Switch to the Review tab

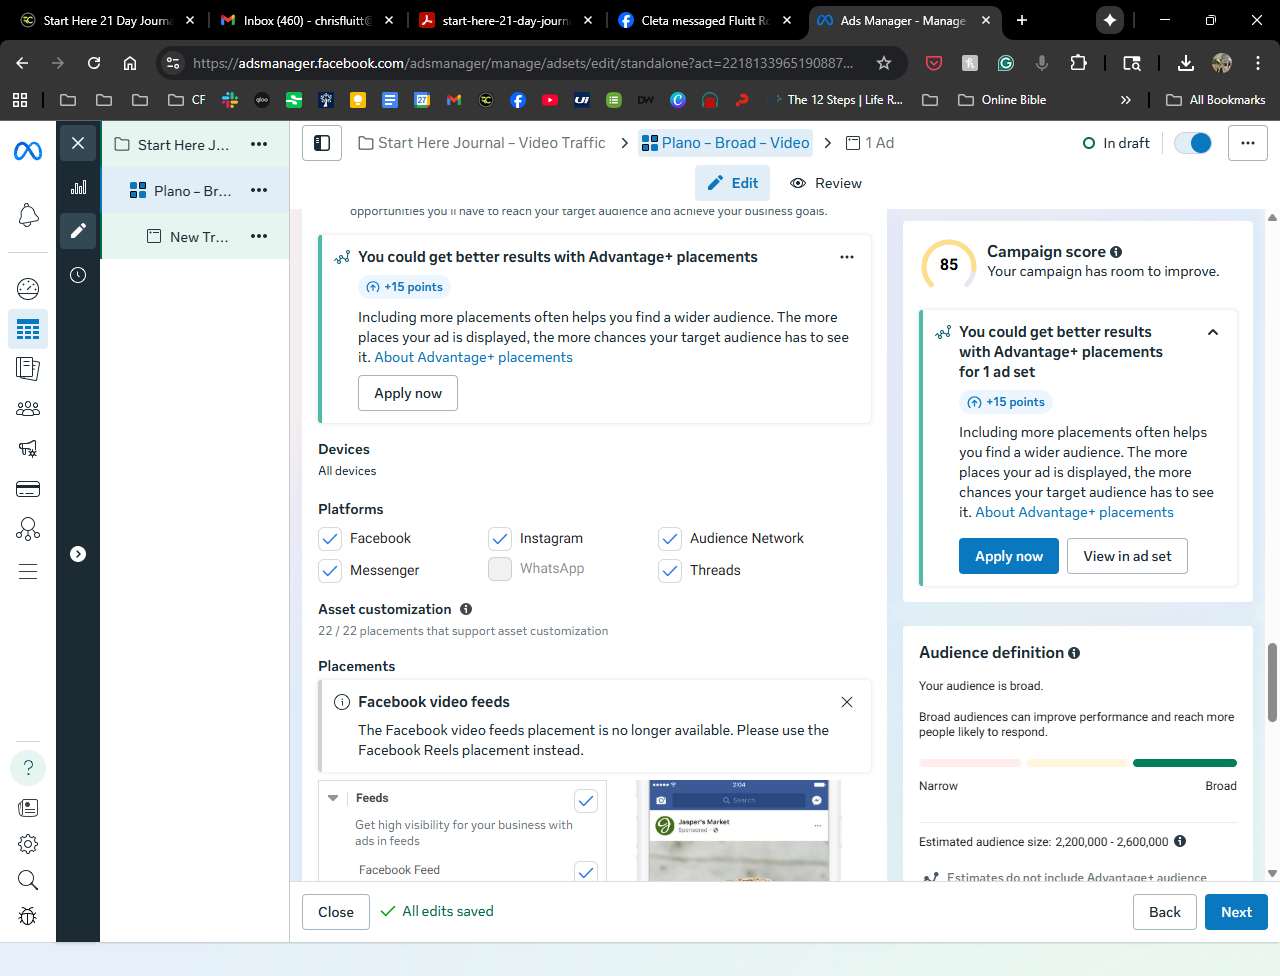click(826, 183)
